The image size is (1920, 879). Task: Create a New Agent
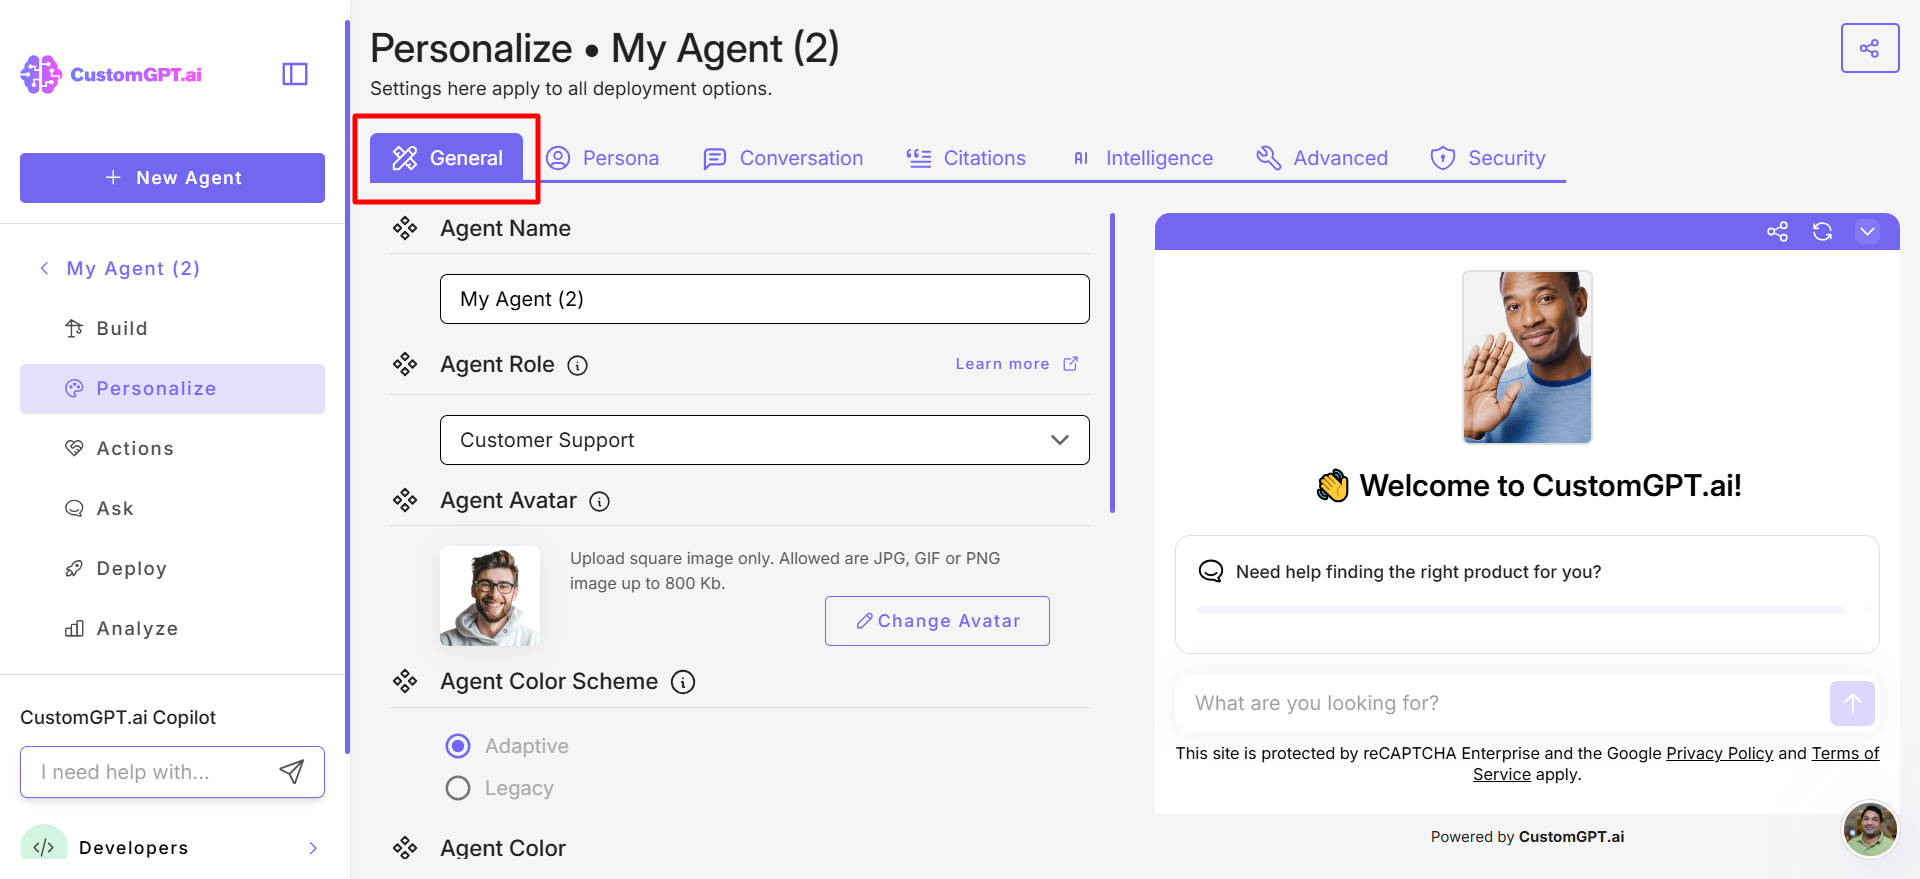172,178
